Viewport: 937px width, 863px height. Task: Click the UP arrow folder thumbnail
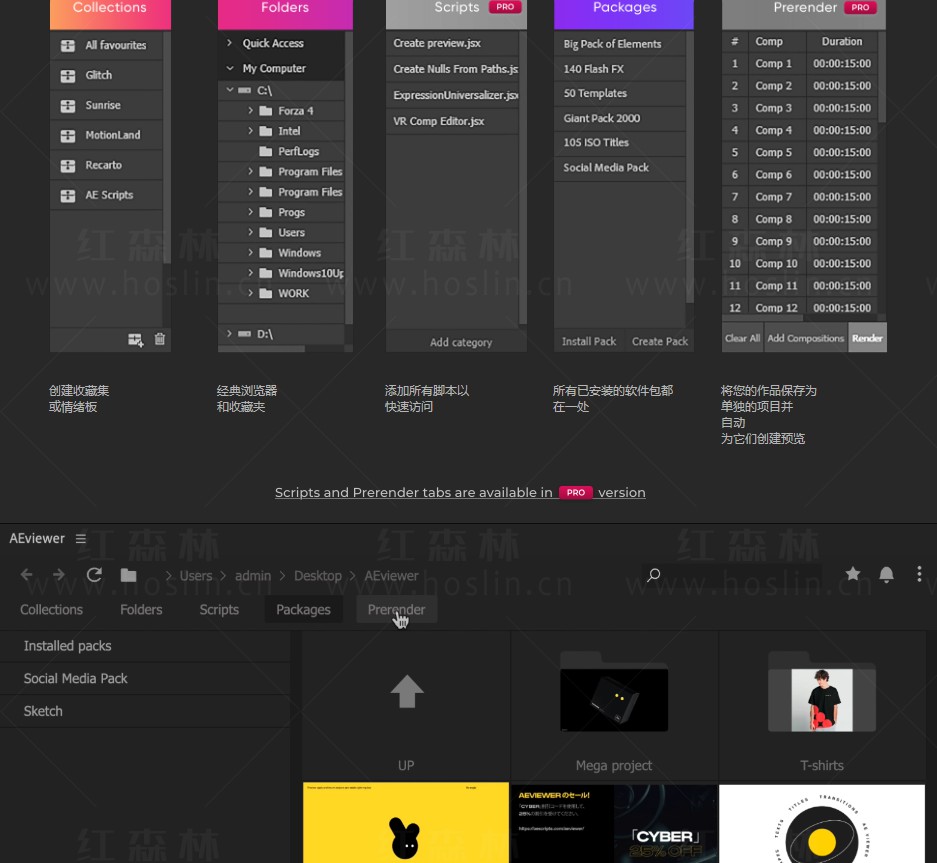click(406, 691)
